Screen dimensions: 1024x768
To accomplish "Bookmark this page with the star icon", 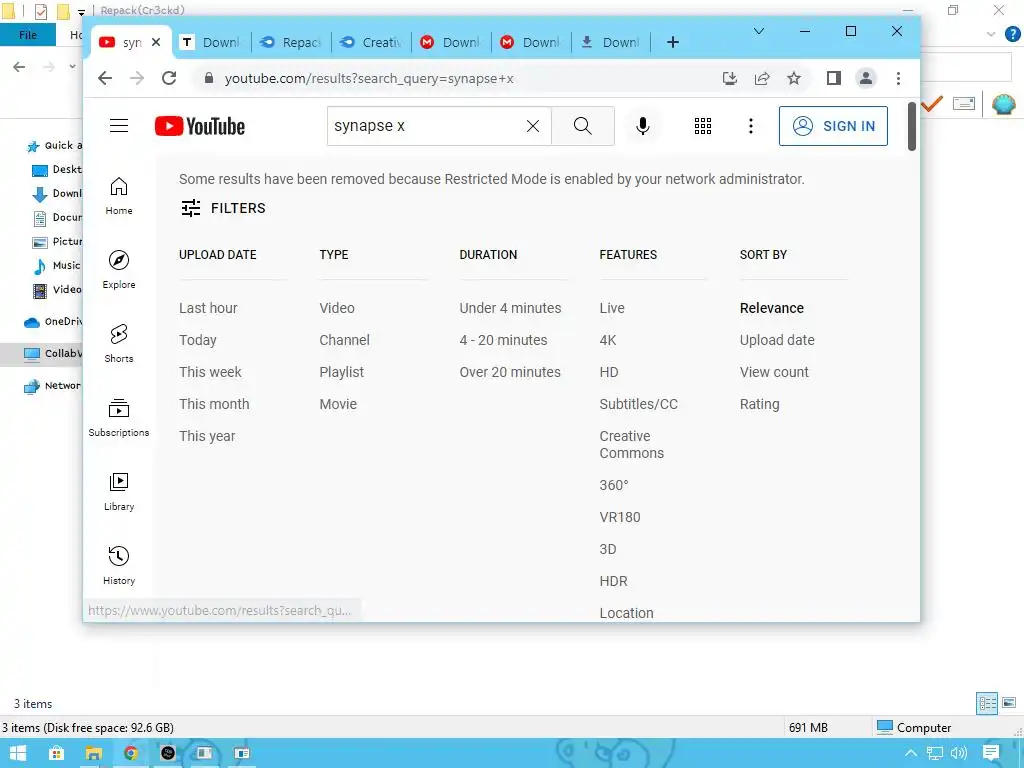I will (x=794, y=78).
